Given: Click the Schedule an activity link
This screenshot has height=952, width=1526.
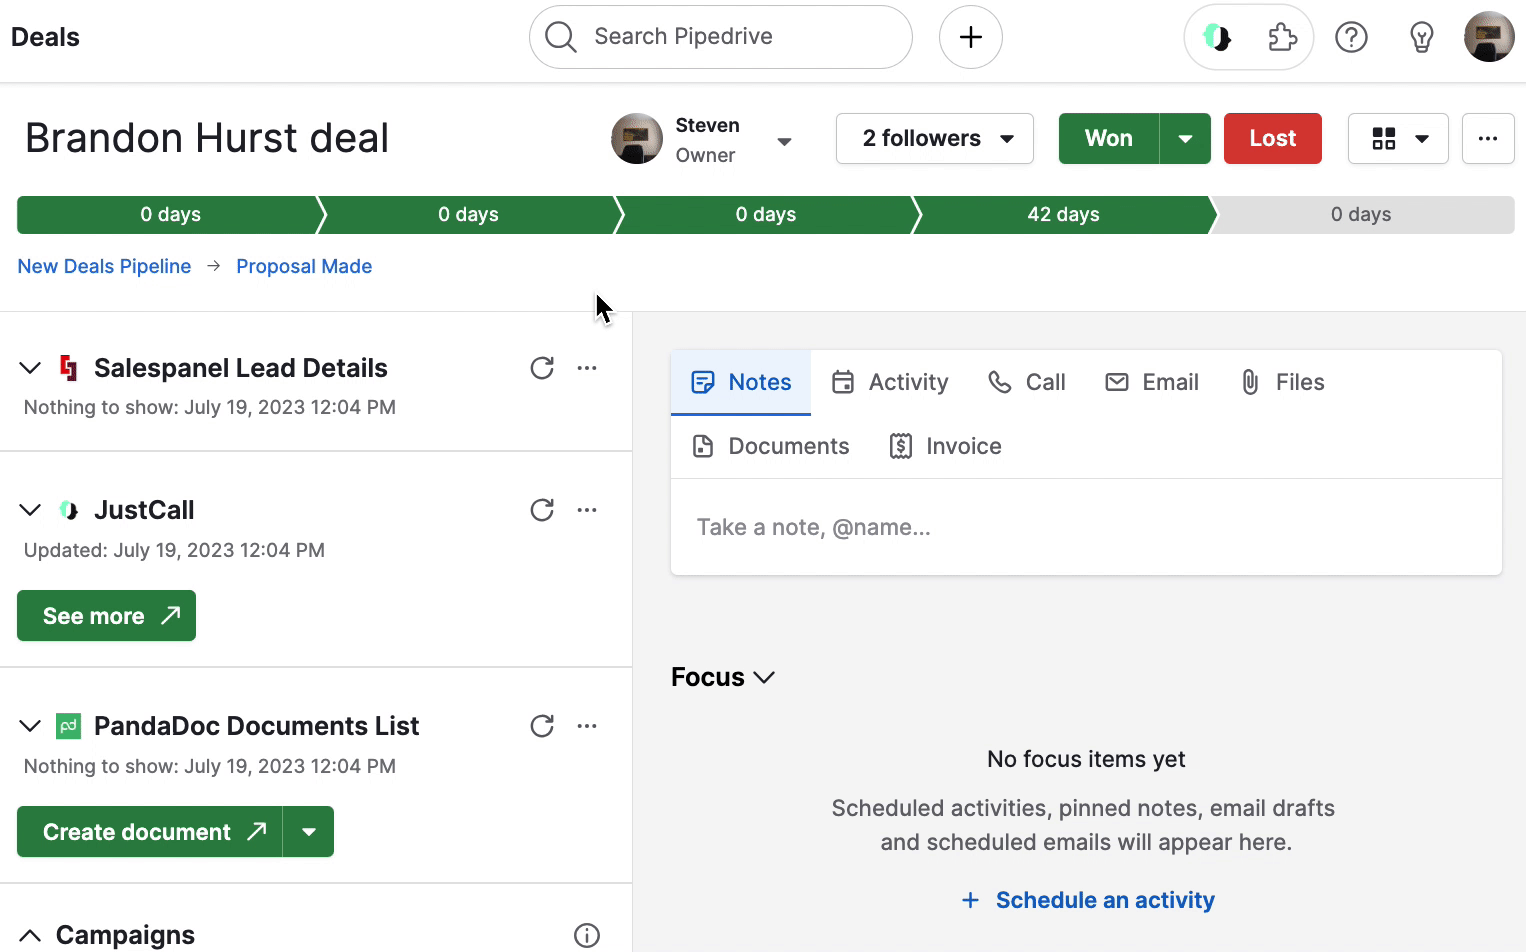Looking at the screenshot, I should point(1087,900).
